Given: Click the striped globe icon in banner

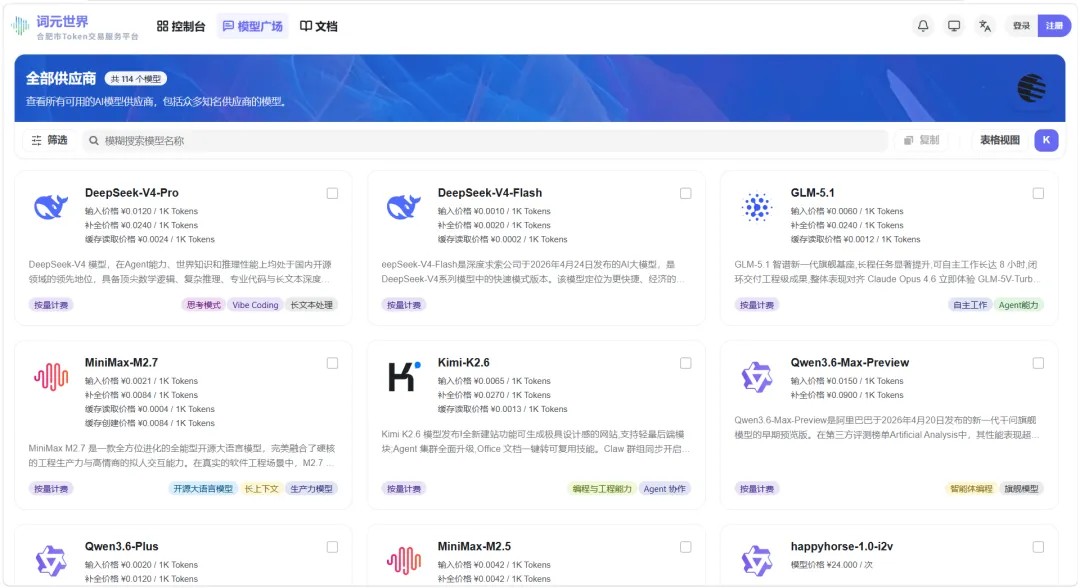Looking at the screenshot, I should click(1032, 87).
